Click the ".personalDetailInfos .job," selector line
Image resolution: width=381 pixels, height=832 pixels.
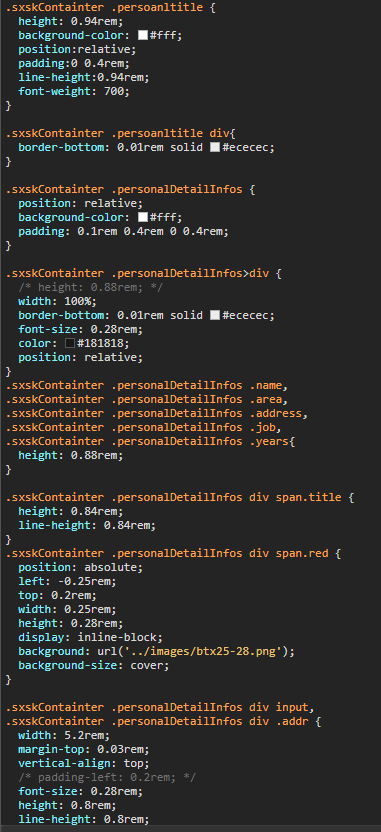143,428
